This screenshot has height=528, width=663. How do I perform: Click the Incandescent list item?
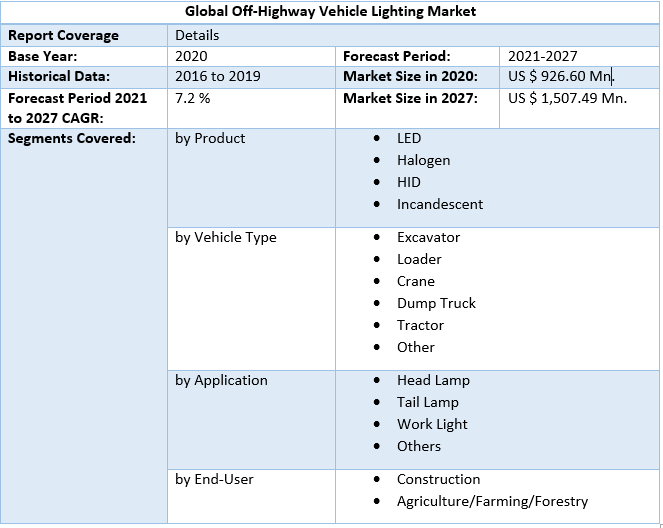(439, 204)
